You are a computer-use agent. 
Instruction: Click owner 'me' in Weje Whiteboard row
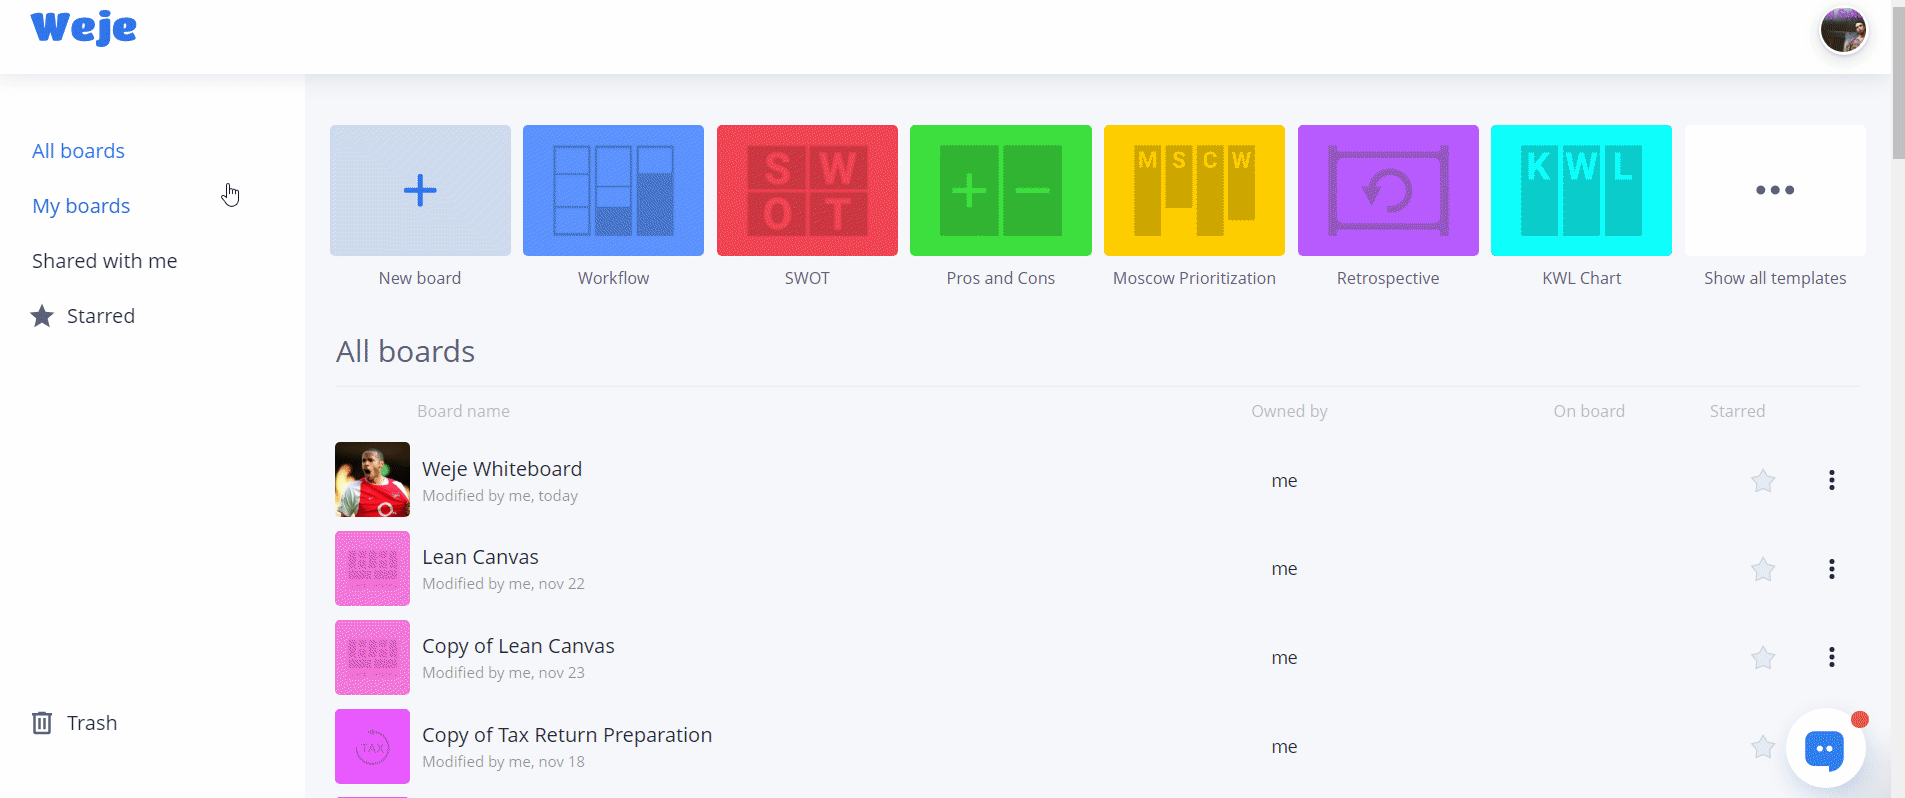click(x=1284, y=481)
